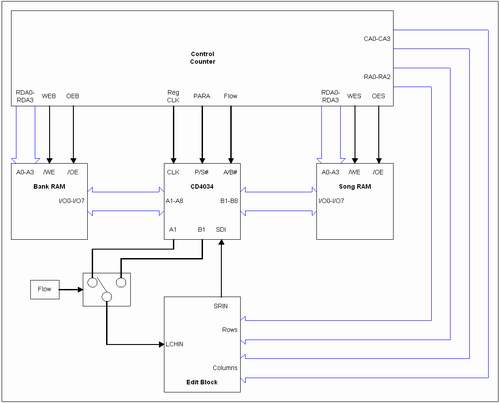Select the CD4034 chip title
The height and width of the screenshot is (403, 500).
(x=202, y=187)
